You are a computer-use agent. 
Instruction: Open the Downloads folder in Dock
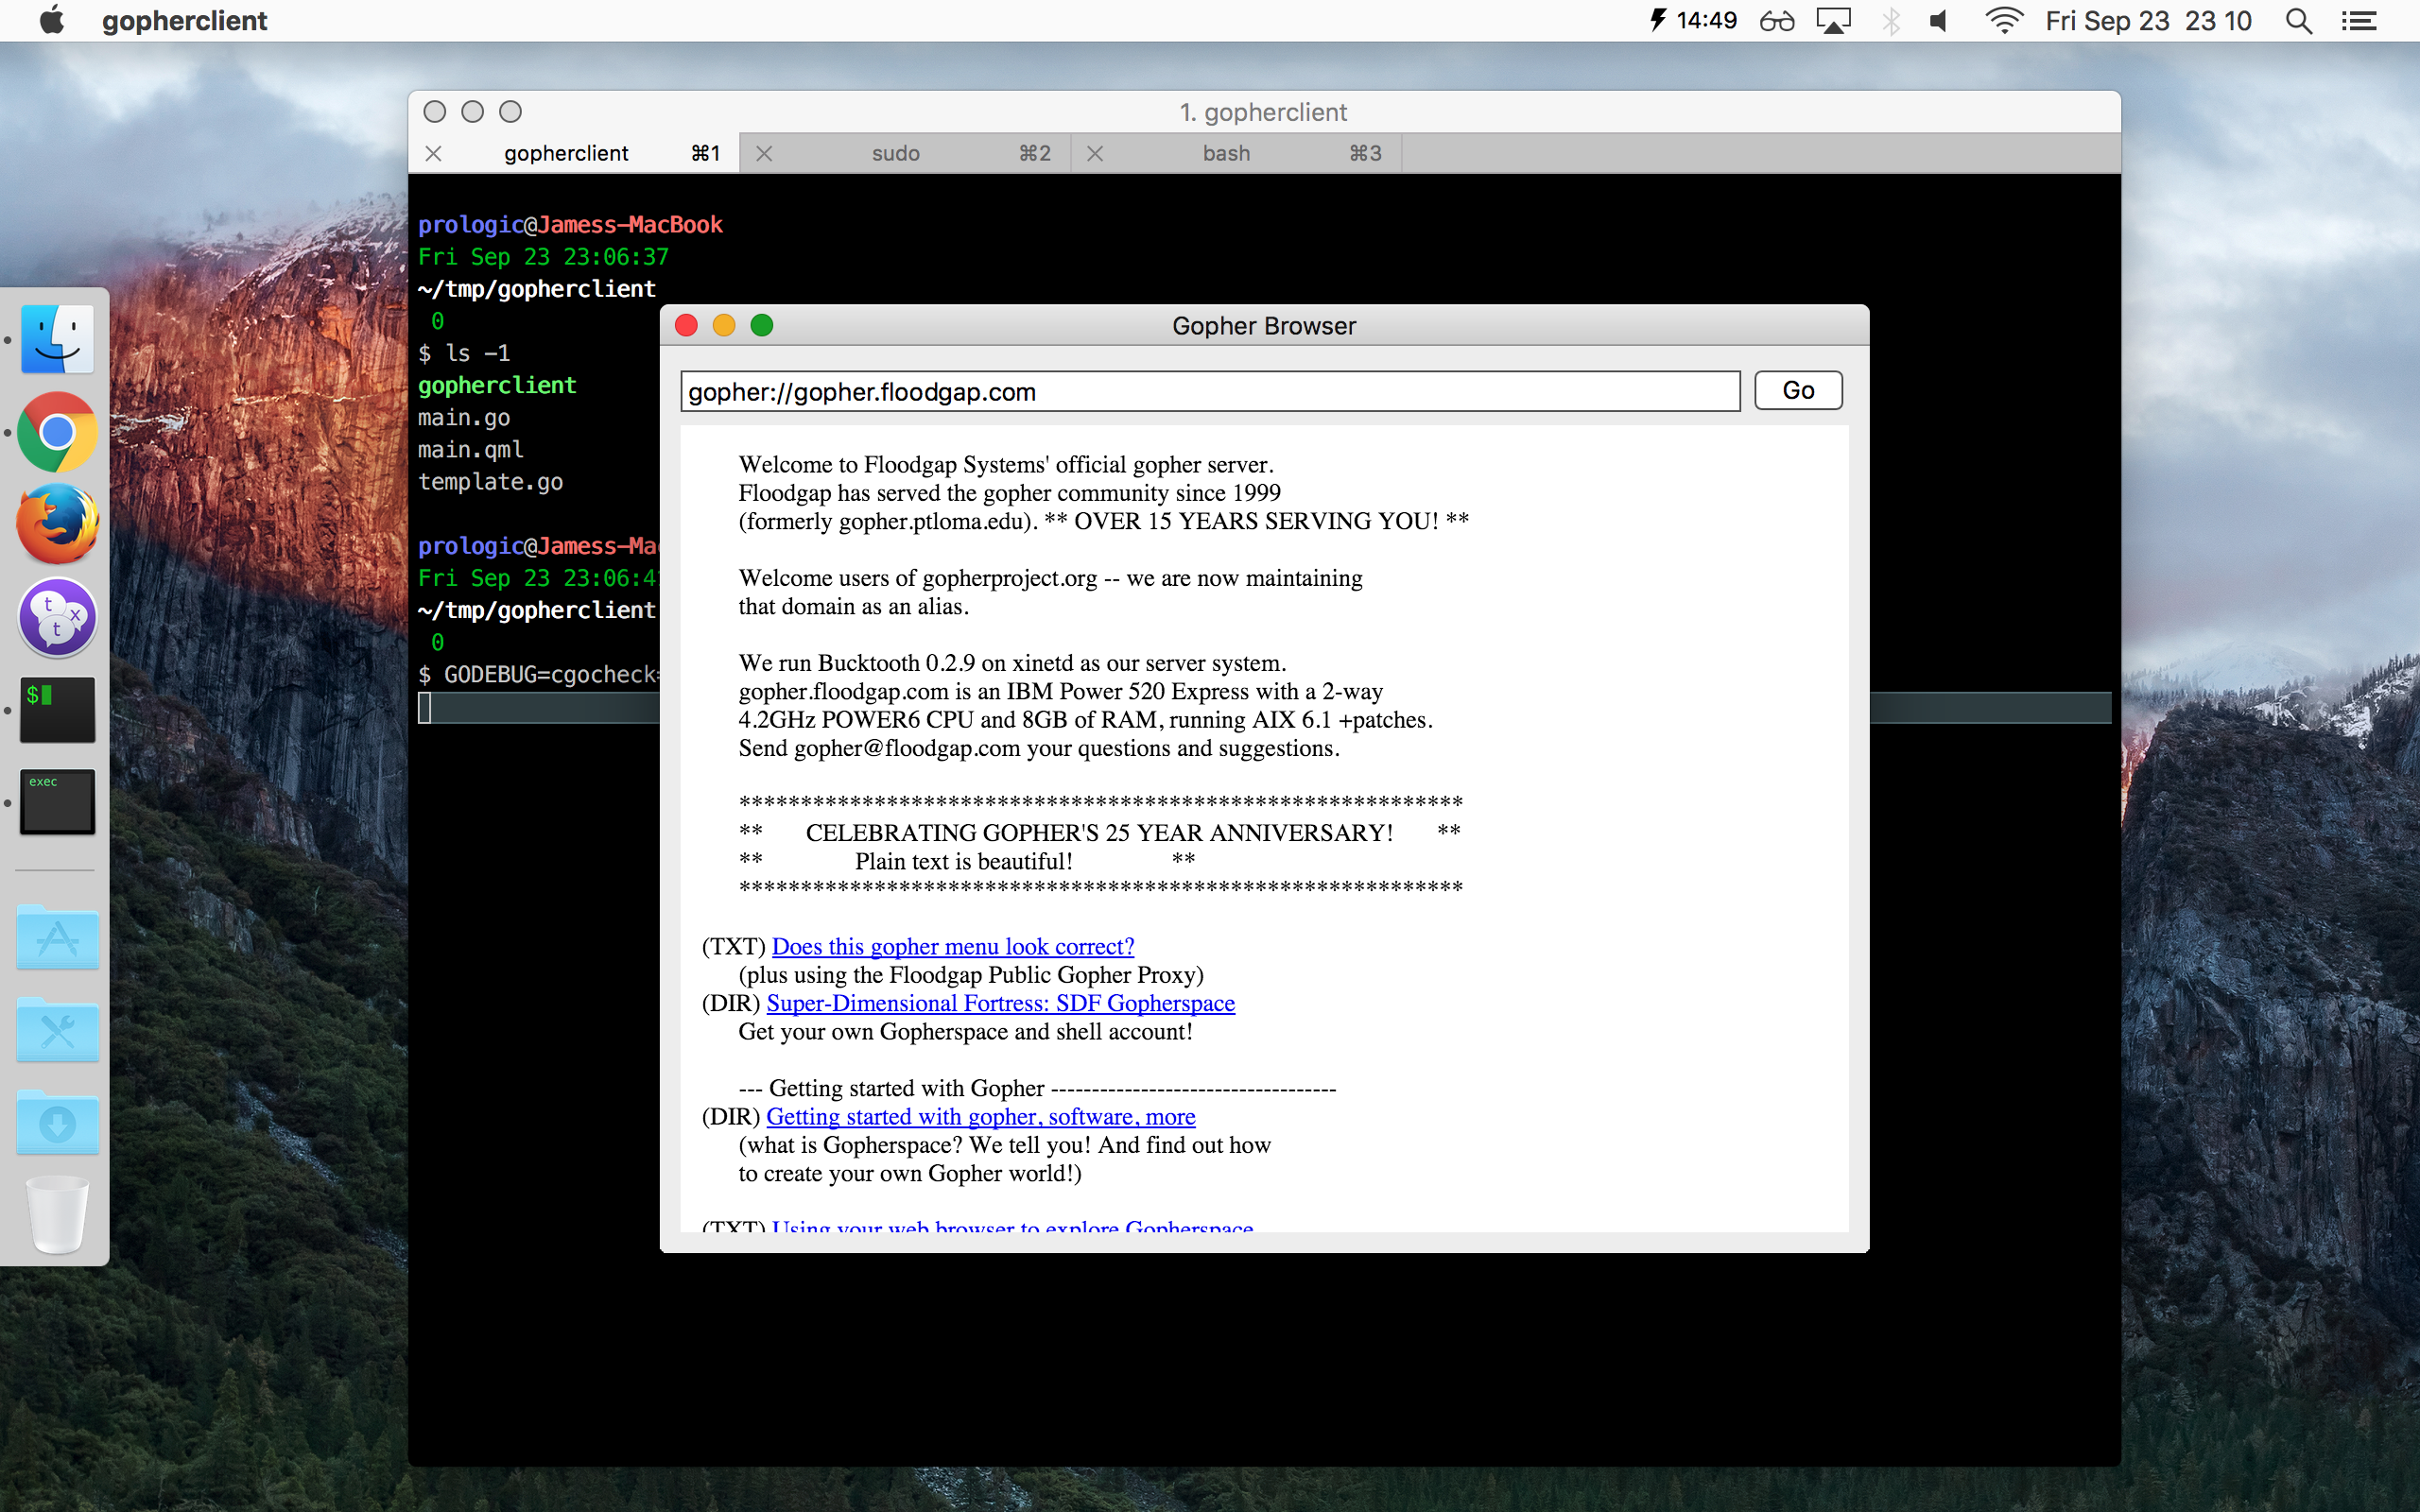pyautogui.click(x=57, y=1122)
